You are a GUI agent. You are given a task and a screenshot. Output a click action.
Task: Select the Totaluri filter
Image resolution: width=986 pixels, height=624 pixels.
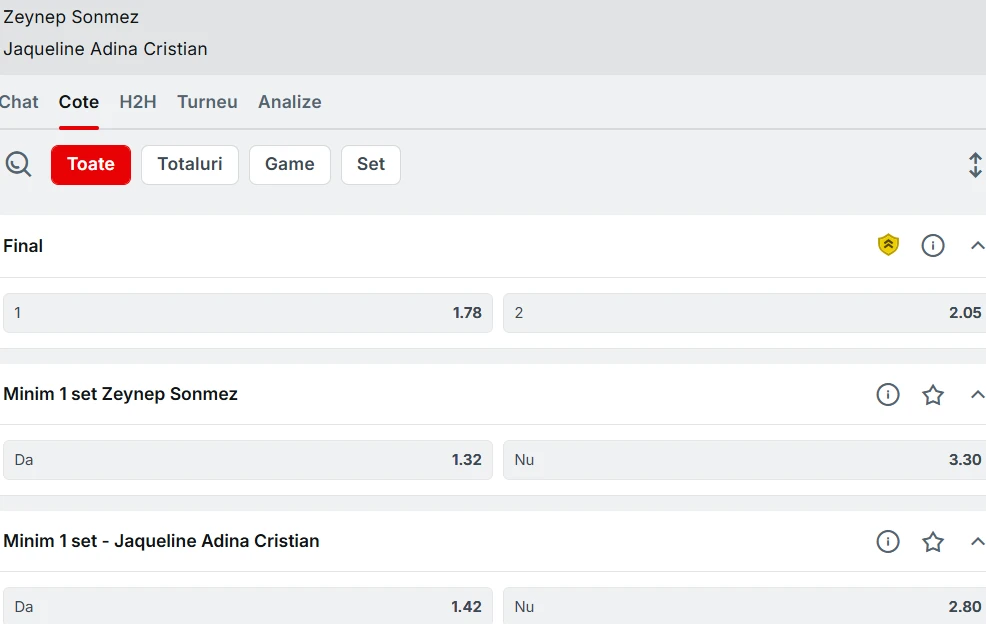point(190,165)
